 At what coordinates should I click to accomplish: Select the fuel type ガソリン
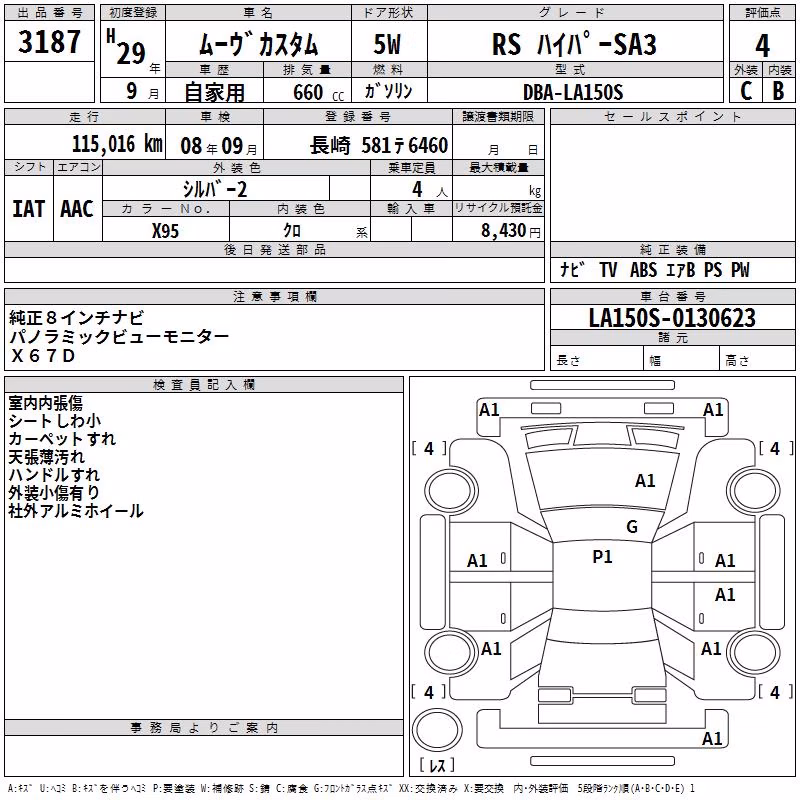pos(388,91)
